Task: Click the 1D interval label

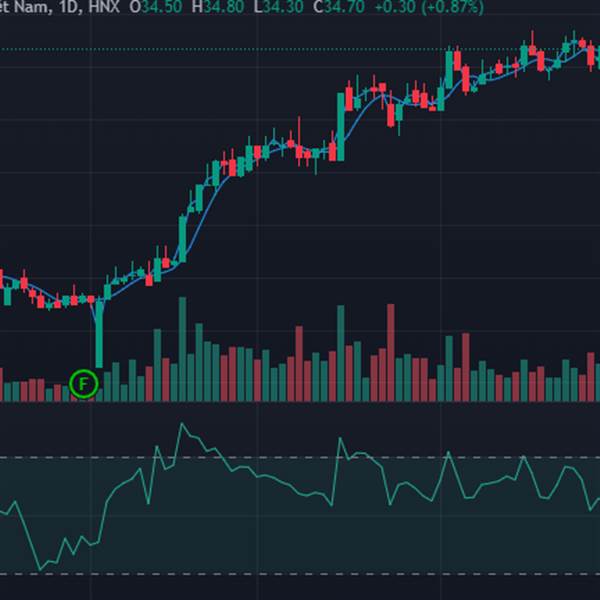Action: click(x=70, y=7)
